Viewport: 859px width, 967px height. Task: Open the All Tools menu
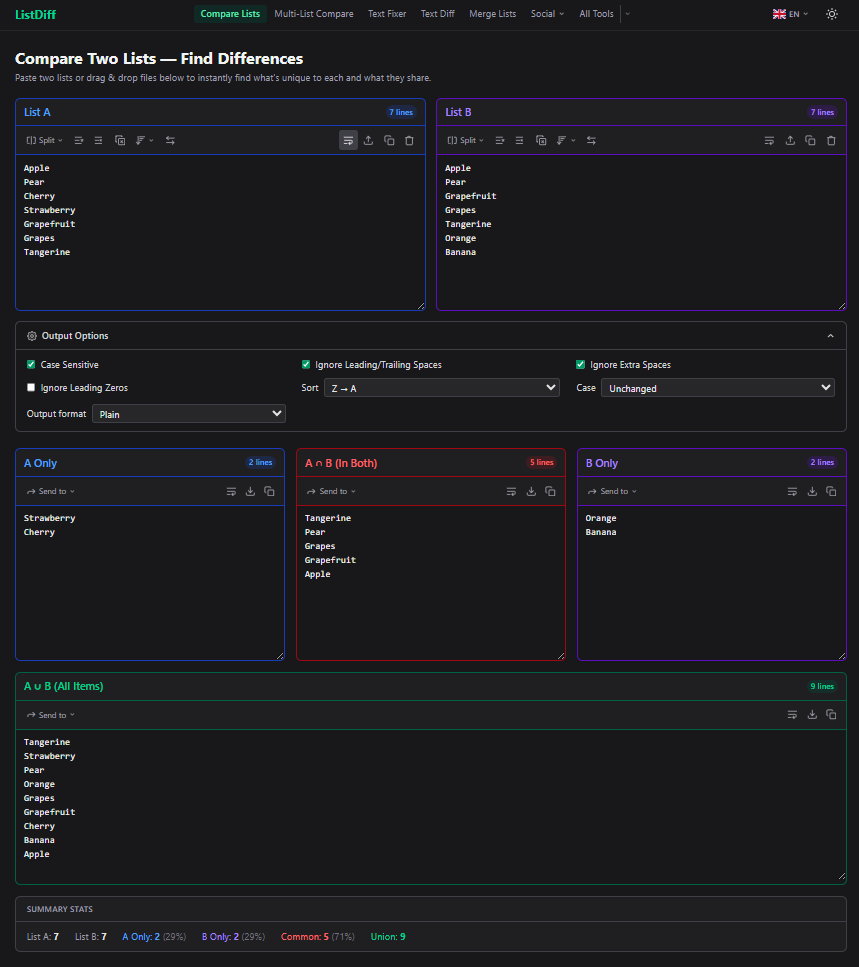(596, 14)
